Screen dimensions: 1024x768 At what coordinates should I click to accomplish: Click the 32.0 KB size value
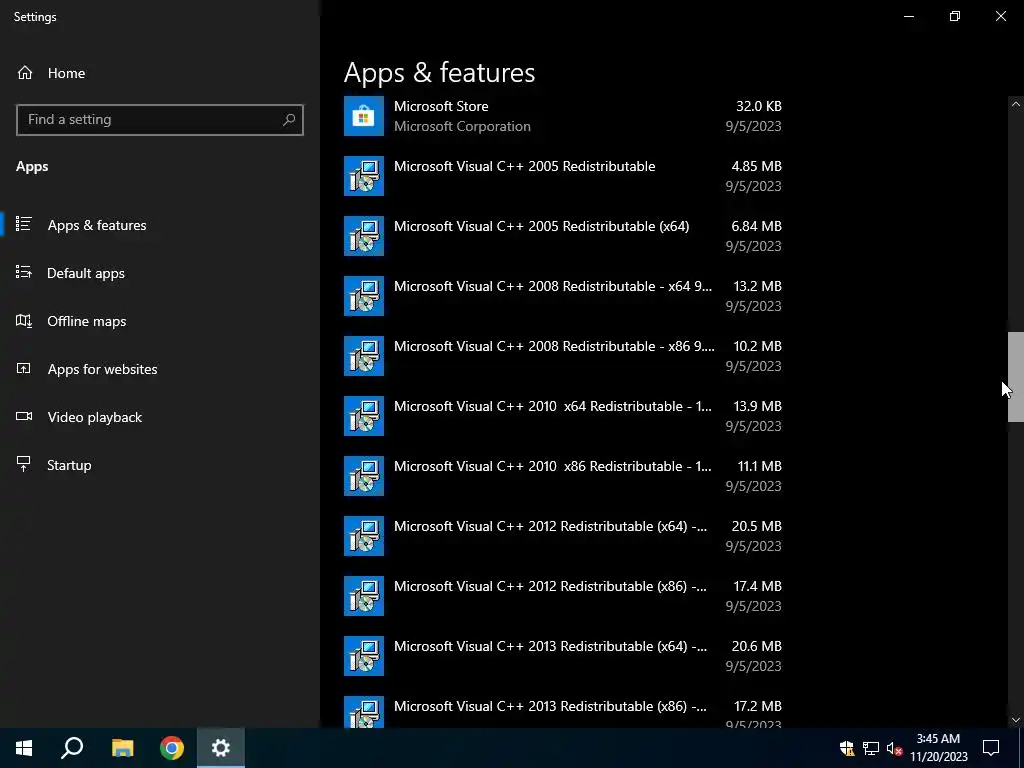758,106
